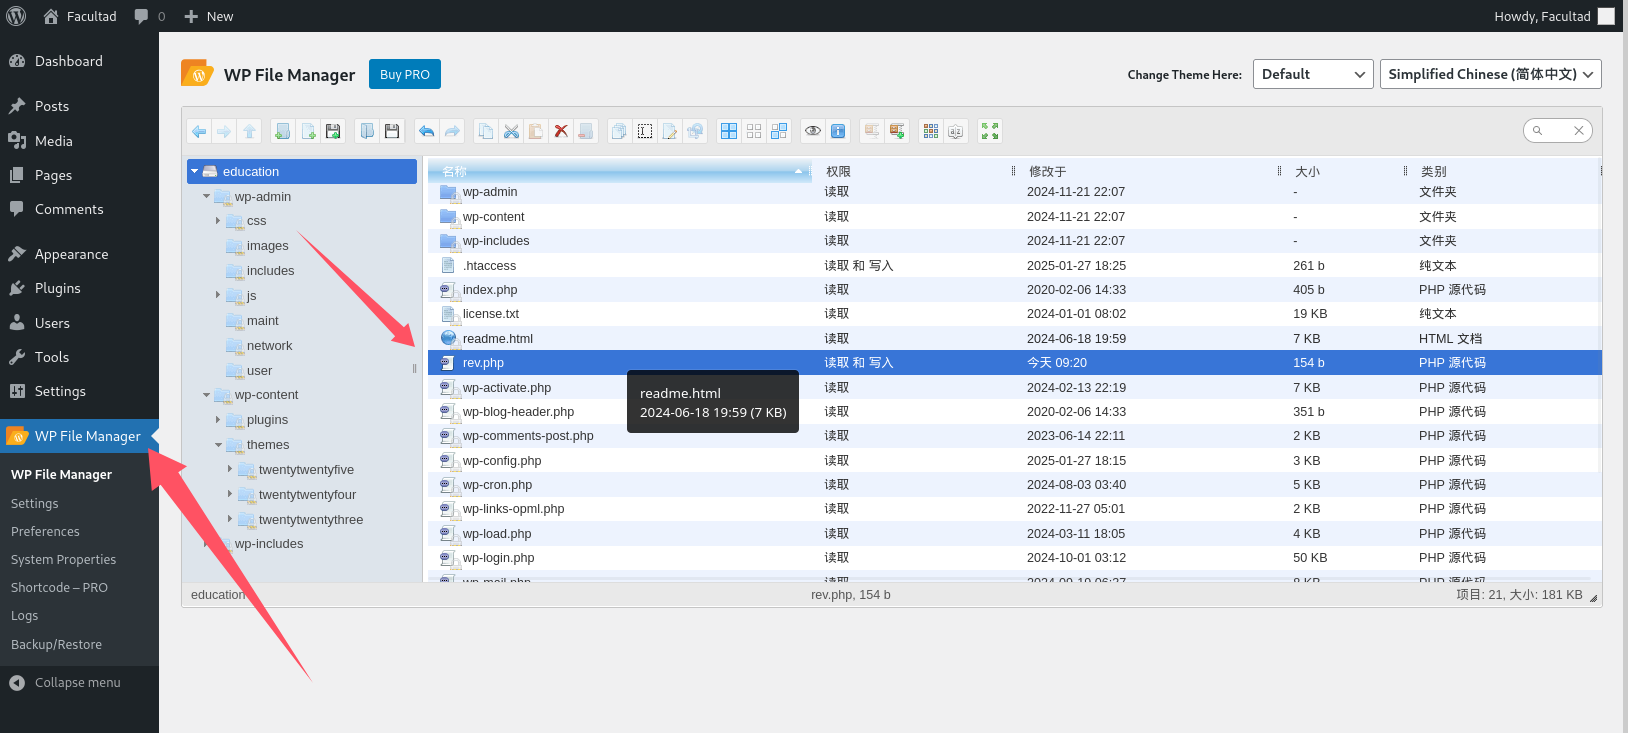Click Collapse menu link in sidebar
This screenshot has width=1628, height=733.
[77, 682]
